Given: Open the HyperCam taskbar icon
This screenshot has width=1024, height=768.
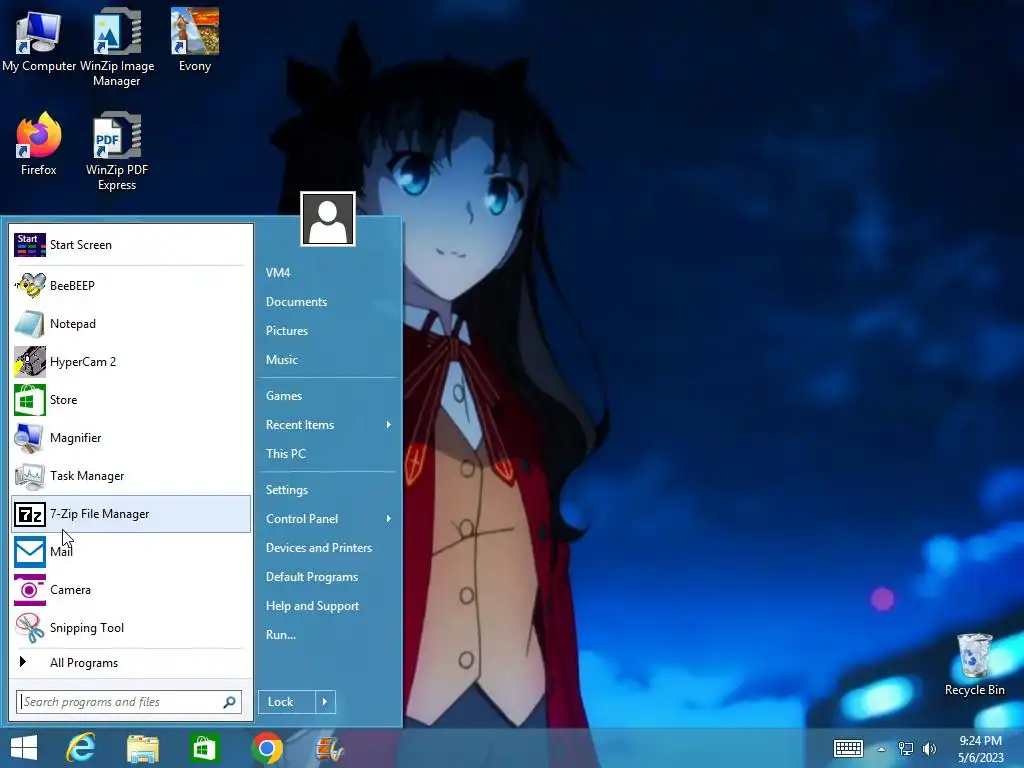Looking at the screenshot, I should tap(328, 748).
